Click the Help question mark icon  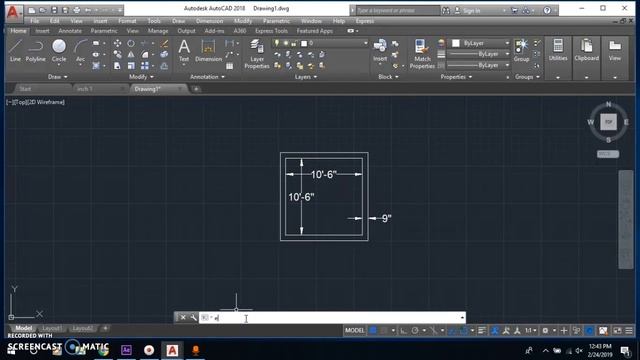click(x=547, y=11)
